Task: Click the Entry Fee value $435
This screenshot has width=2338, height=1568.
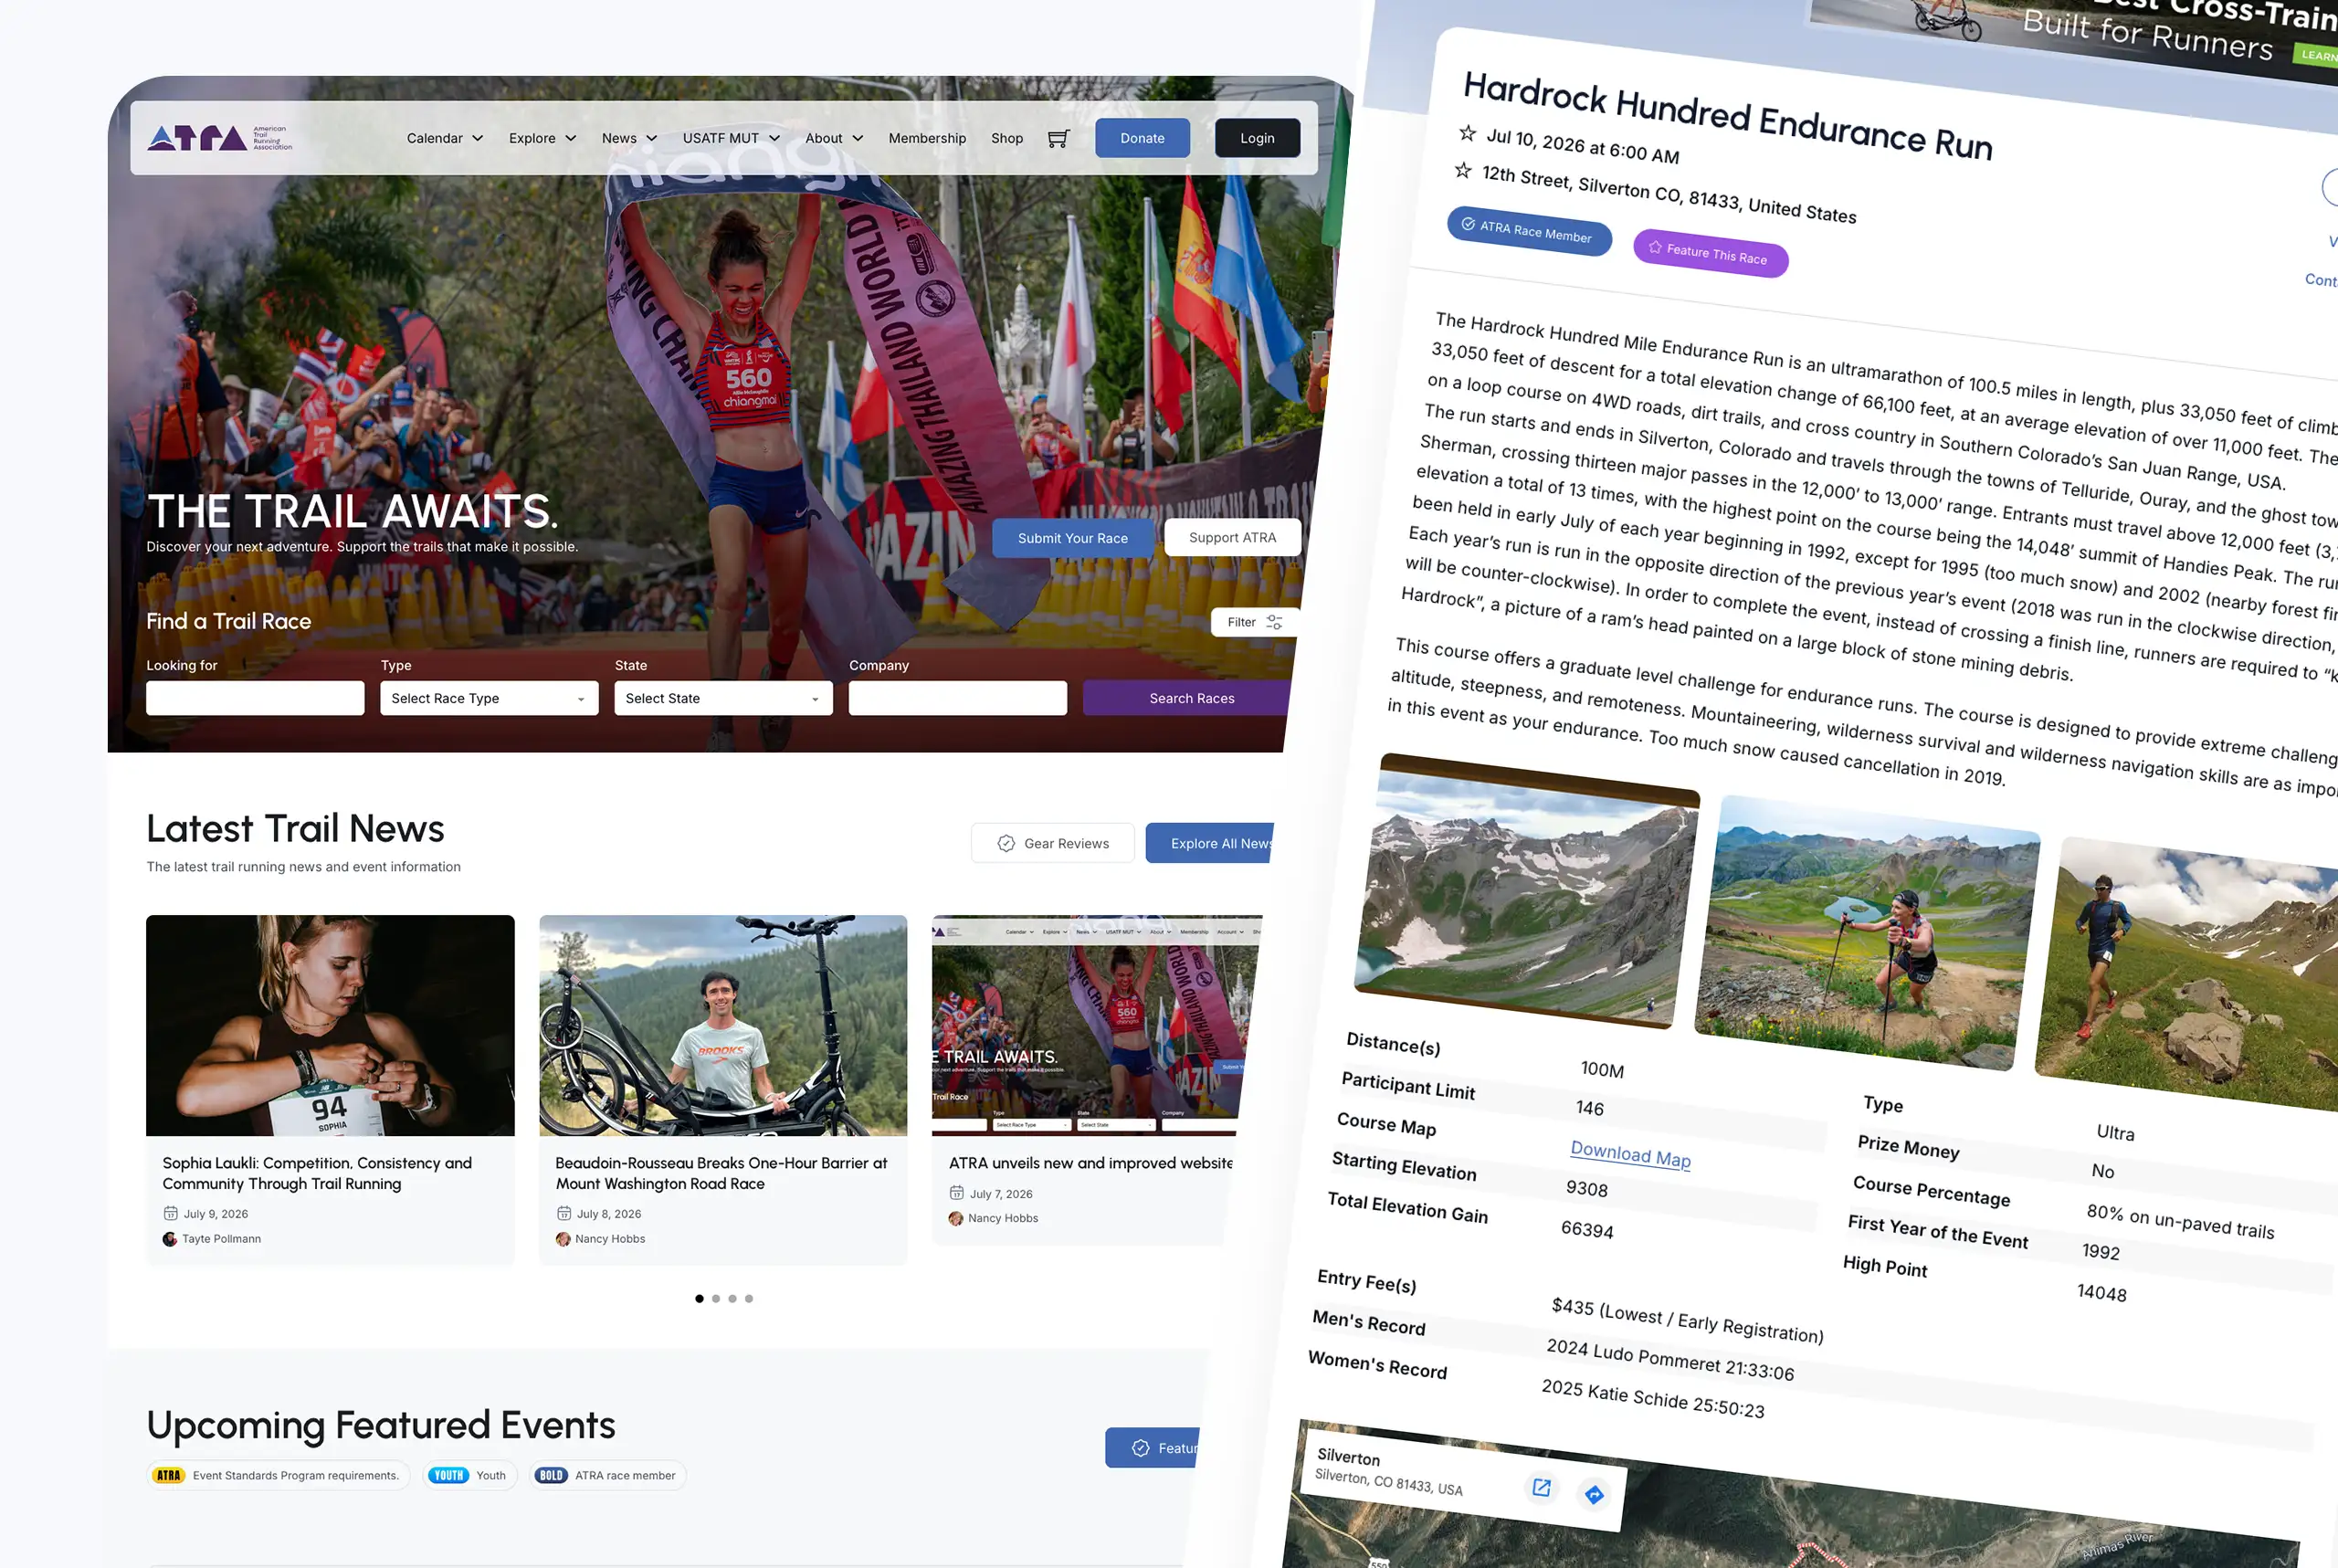Action: (1687, 1320)
